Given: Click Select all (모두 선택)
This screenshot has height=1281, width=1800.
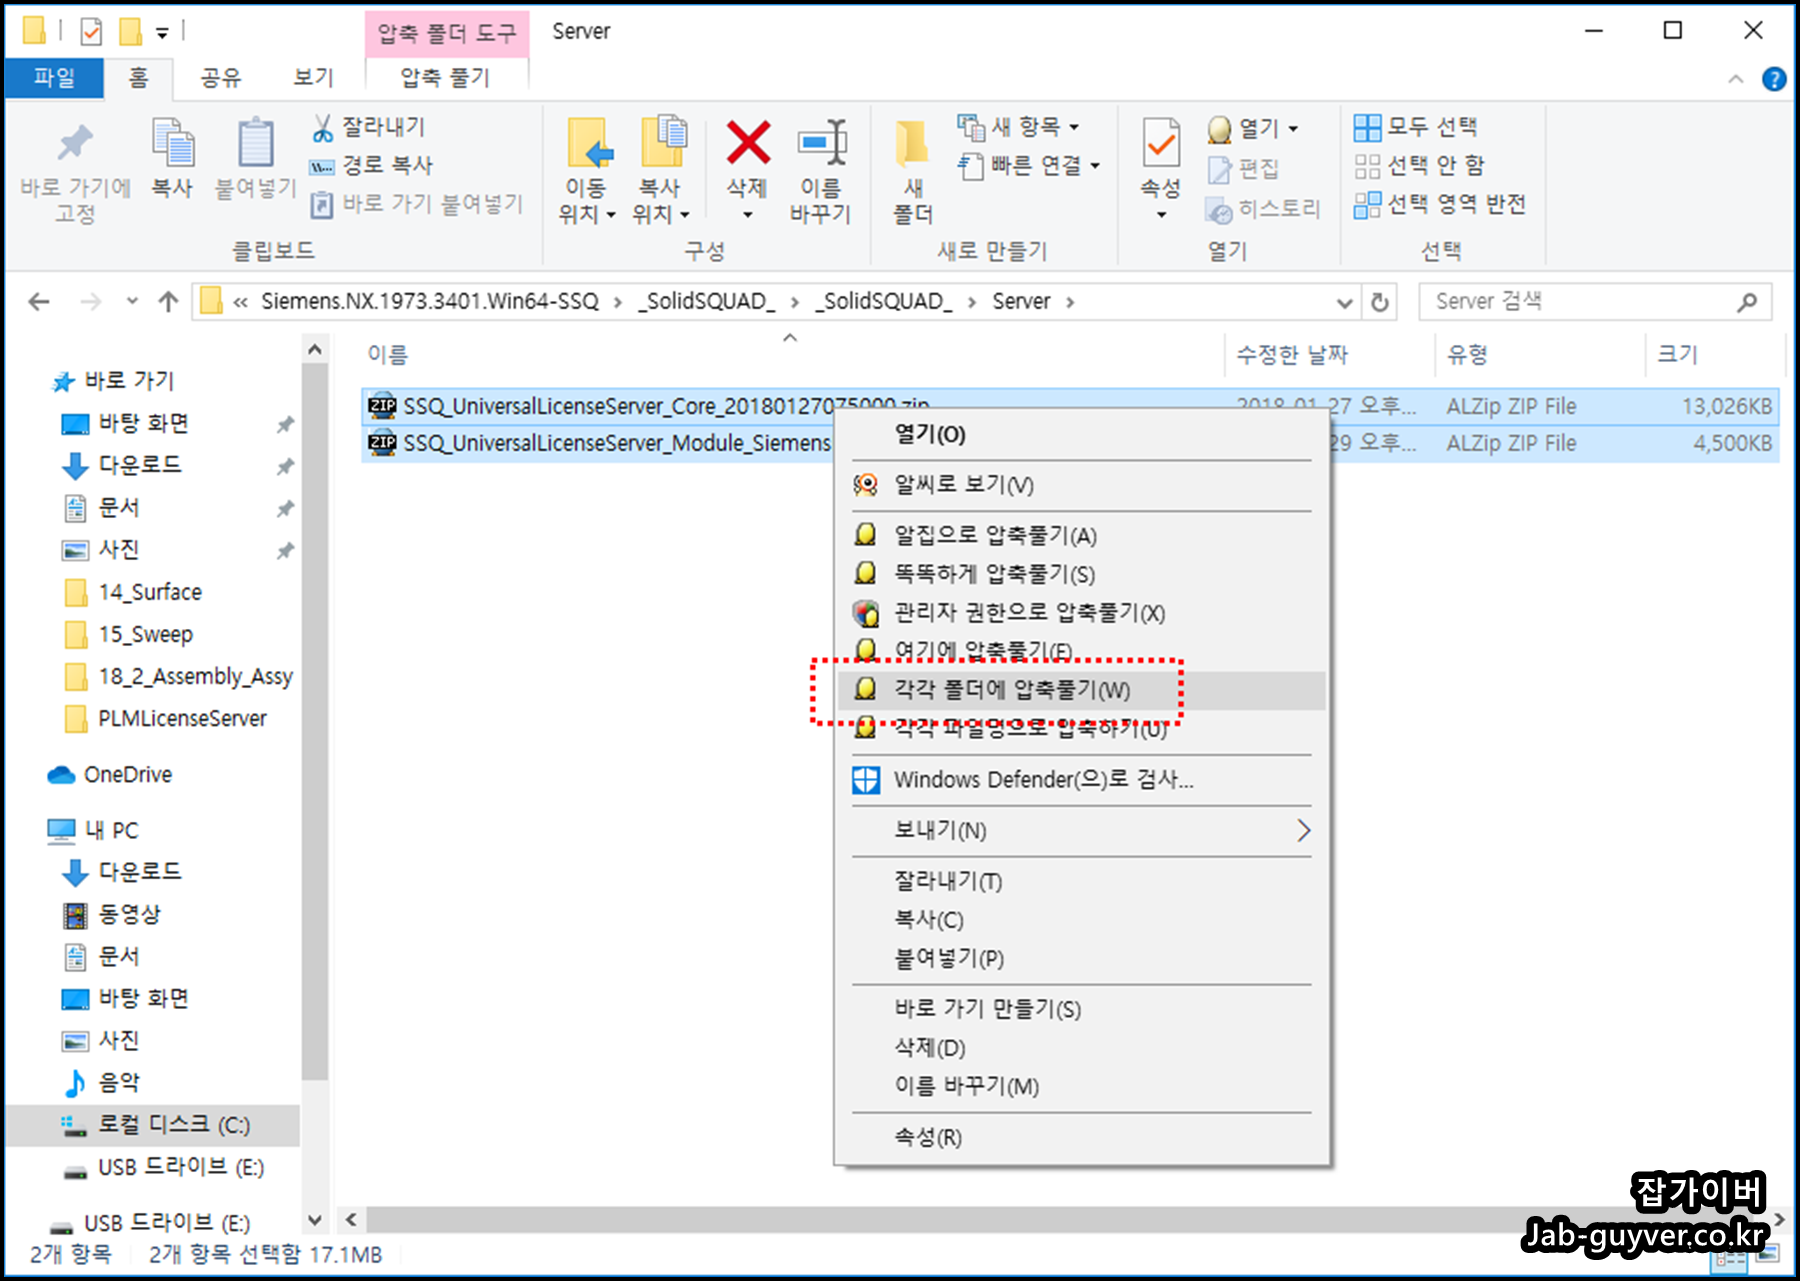Looking at the screenshot, I should (1415, 127).
